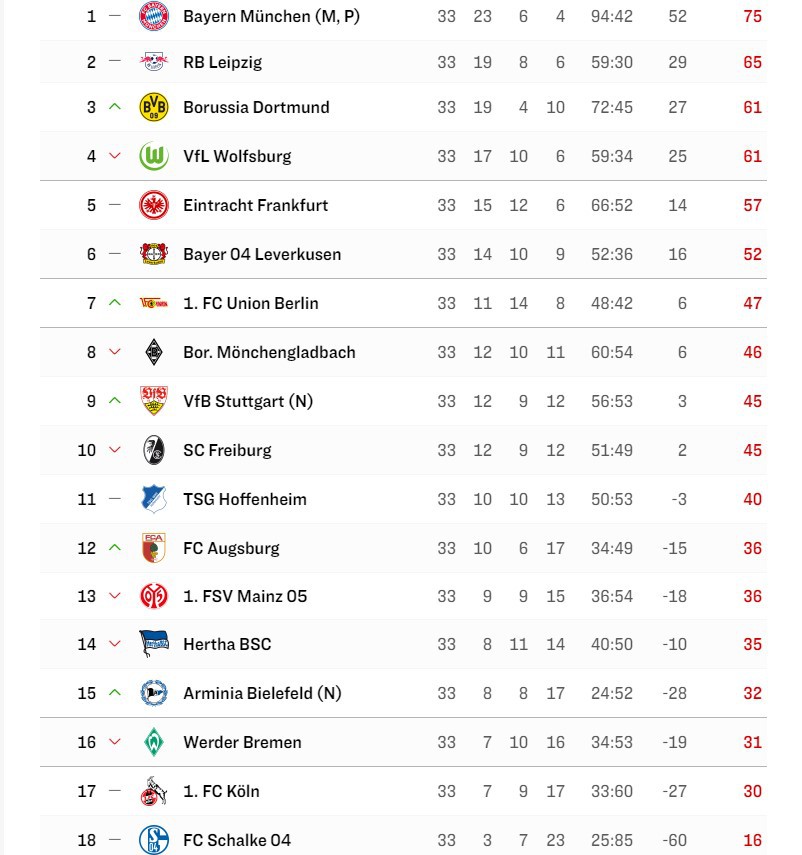The height and width of the screenshot is (855, 802).
Task: Click the Hertha BSC flag logo
Action: [x=154, y=644]
